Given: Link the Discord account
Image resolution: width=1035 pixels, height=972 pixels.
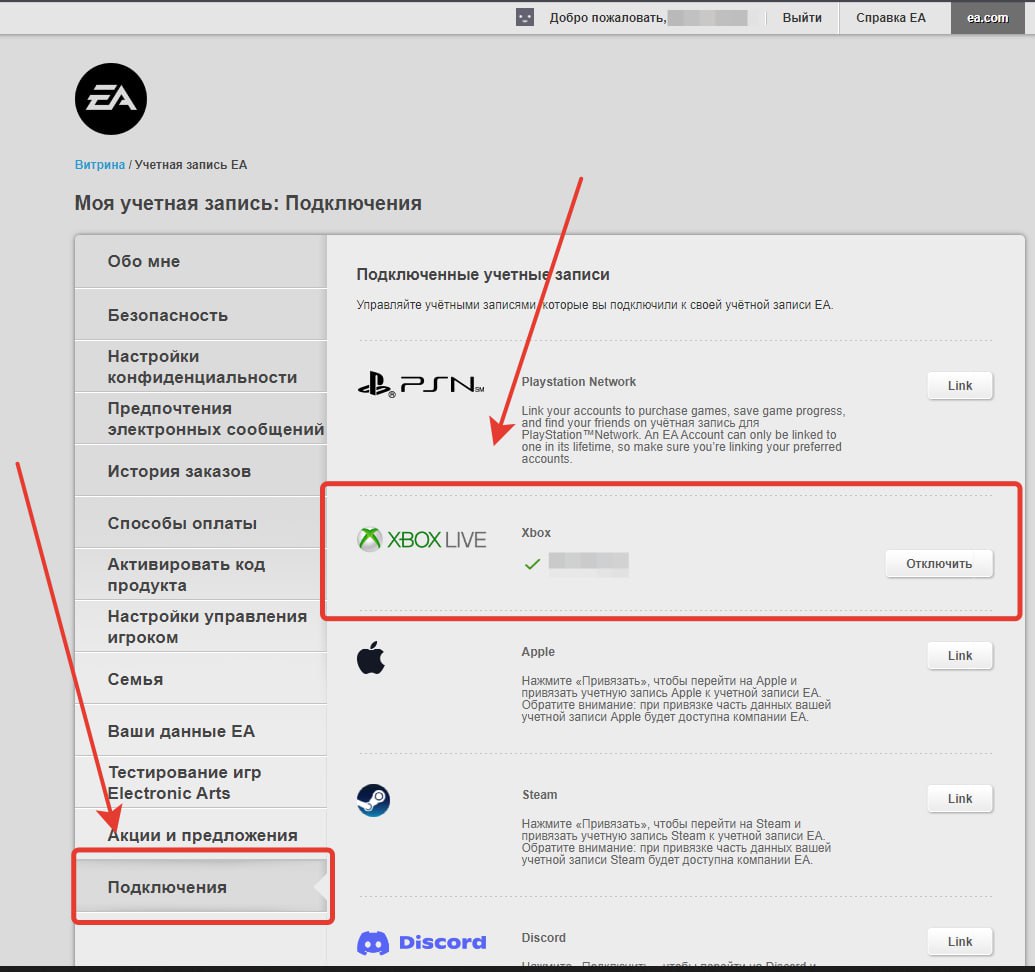Looking at the screenshot, I should 960,942.
